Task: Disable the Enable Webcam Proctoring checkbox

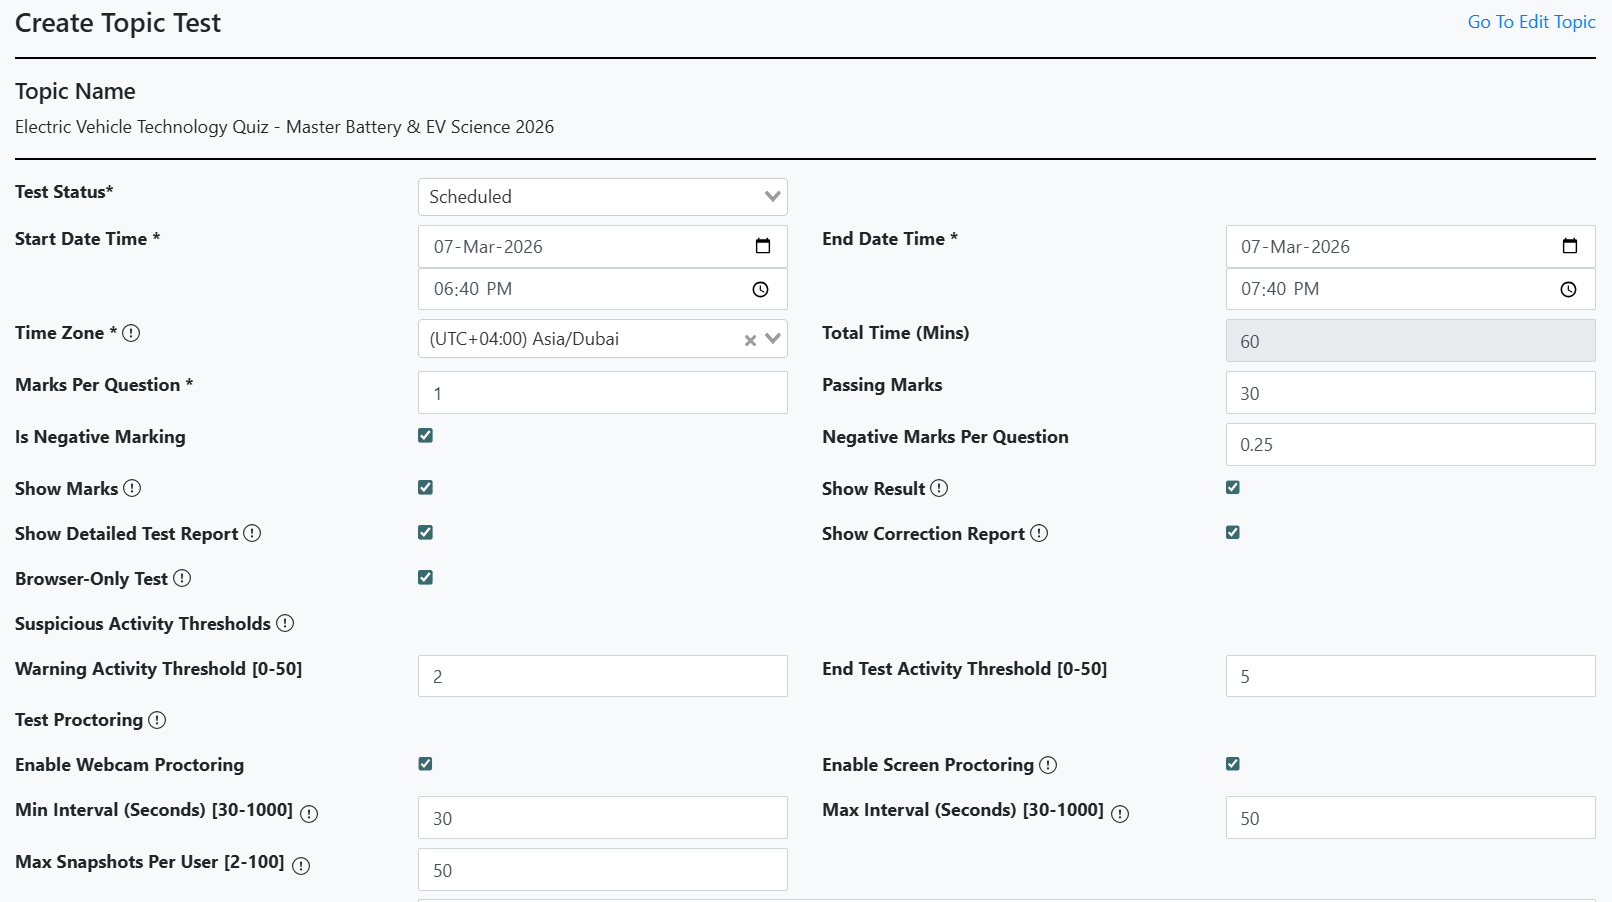Action: tap(425, 763)
